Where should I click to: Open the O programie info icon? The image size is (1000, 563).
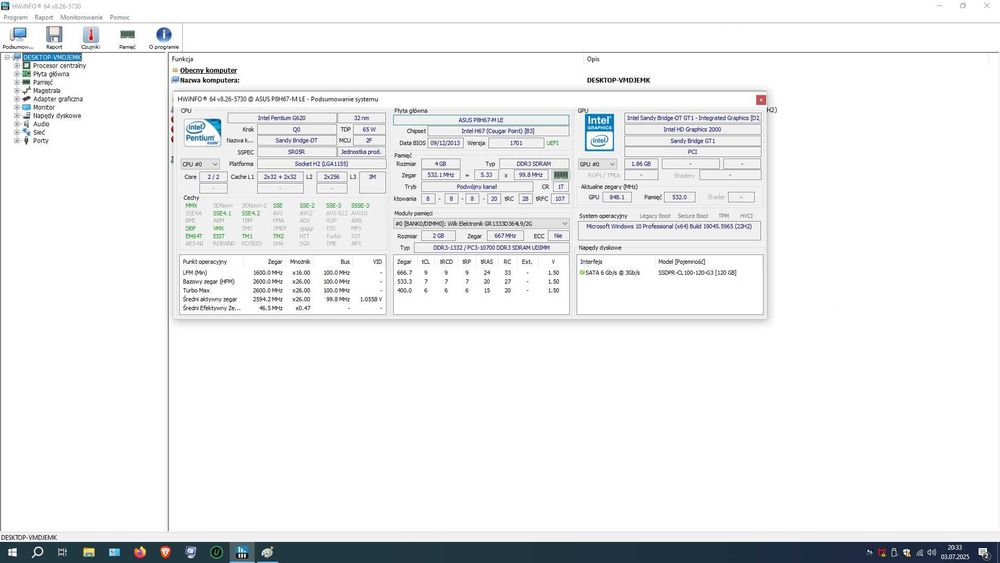[x=164, y=37]
